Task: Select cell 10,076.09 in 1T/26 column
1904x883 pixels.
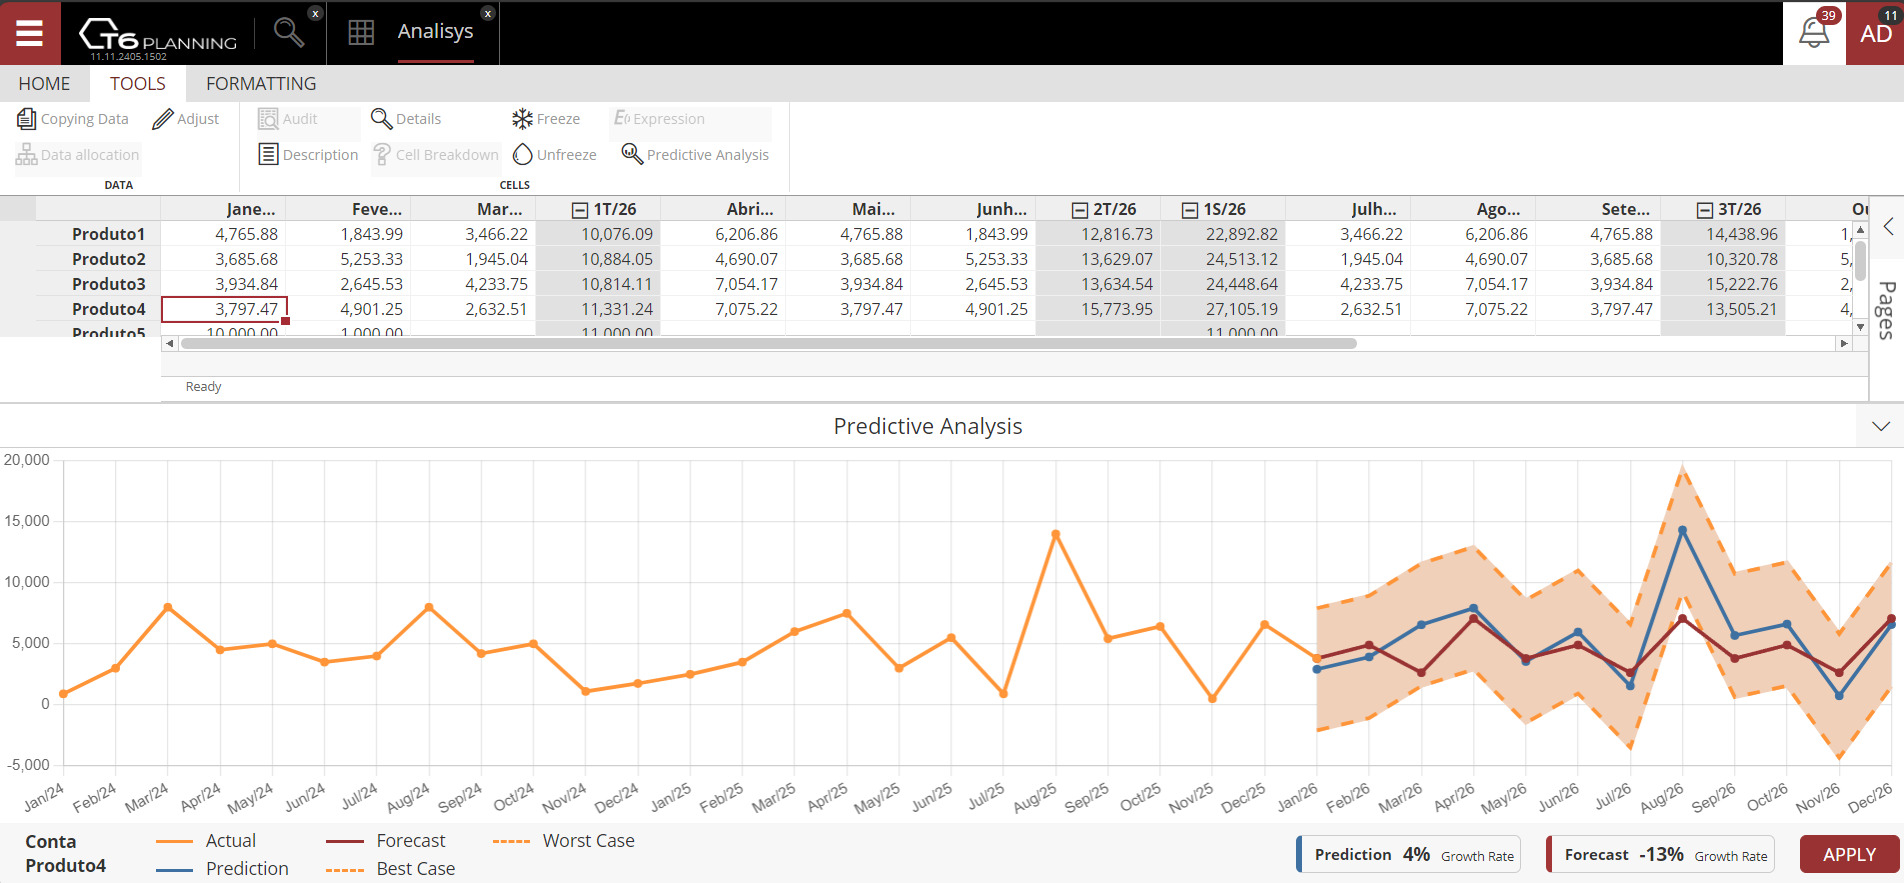Action: pos(598,234)
